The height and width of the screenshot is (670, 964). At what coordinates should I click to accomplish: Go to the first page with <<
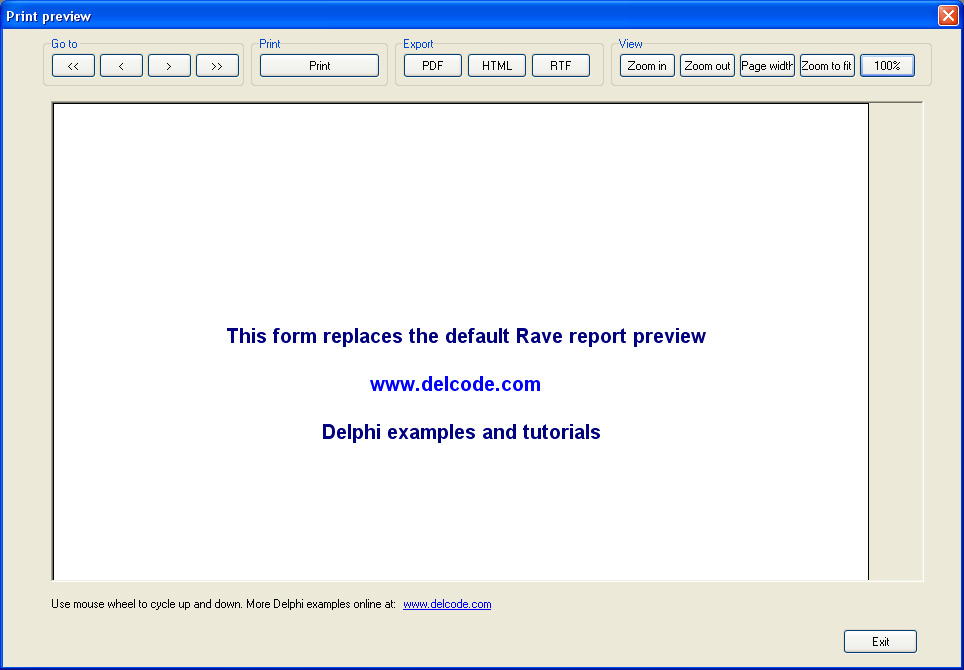73,66
